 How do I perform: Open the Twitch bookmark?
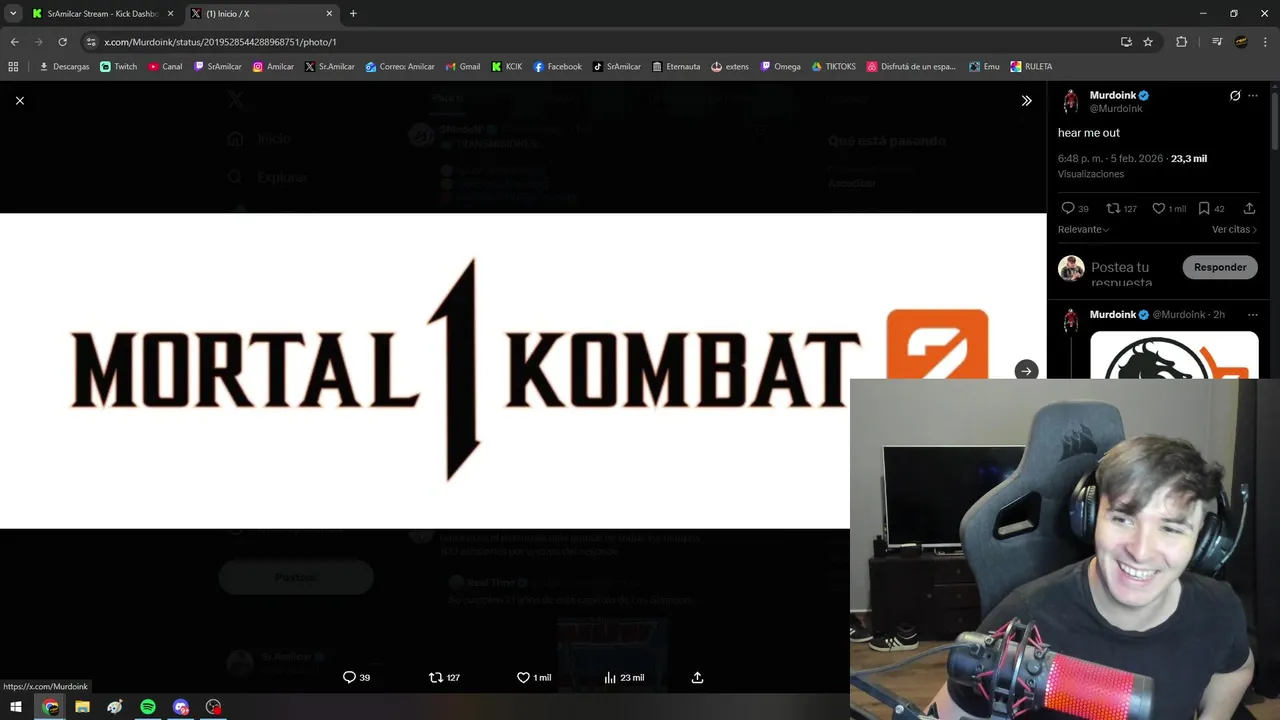pos(119,66)
